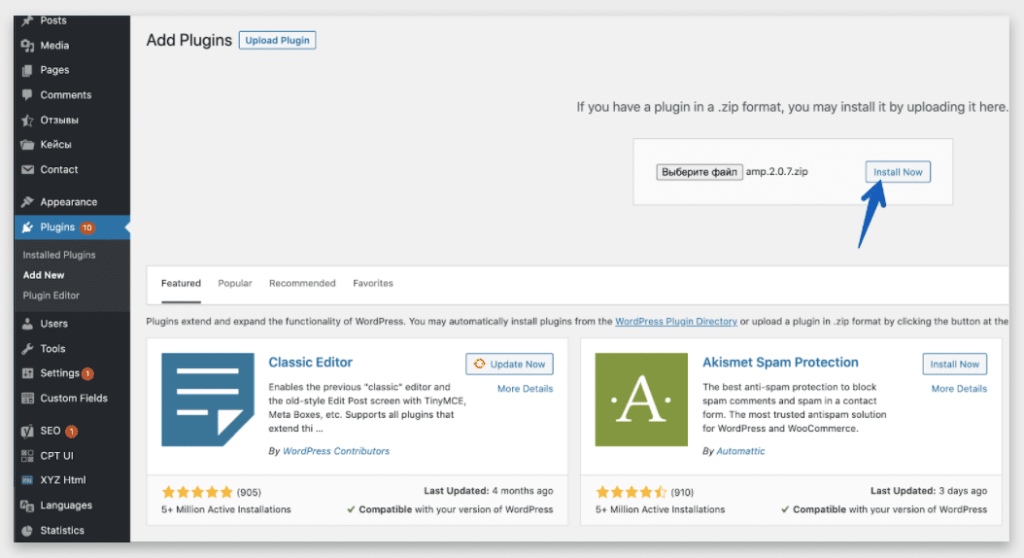The width and height of the screenshot is (1024, 558).
Task: Click the Media icon in sidebar
Action: [x=27, y=46]
